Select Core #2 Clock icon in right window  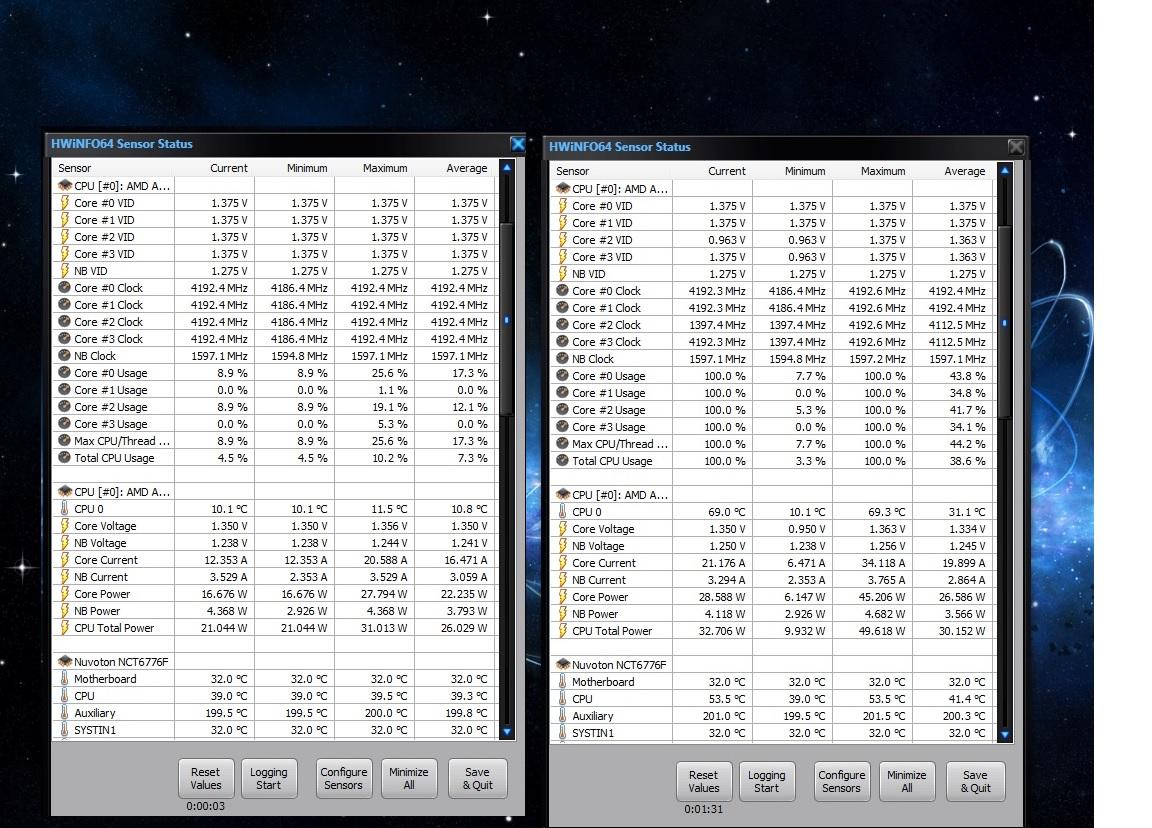tap(563, 325)
